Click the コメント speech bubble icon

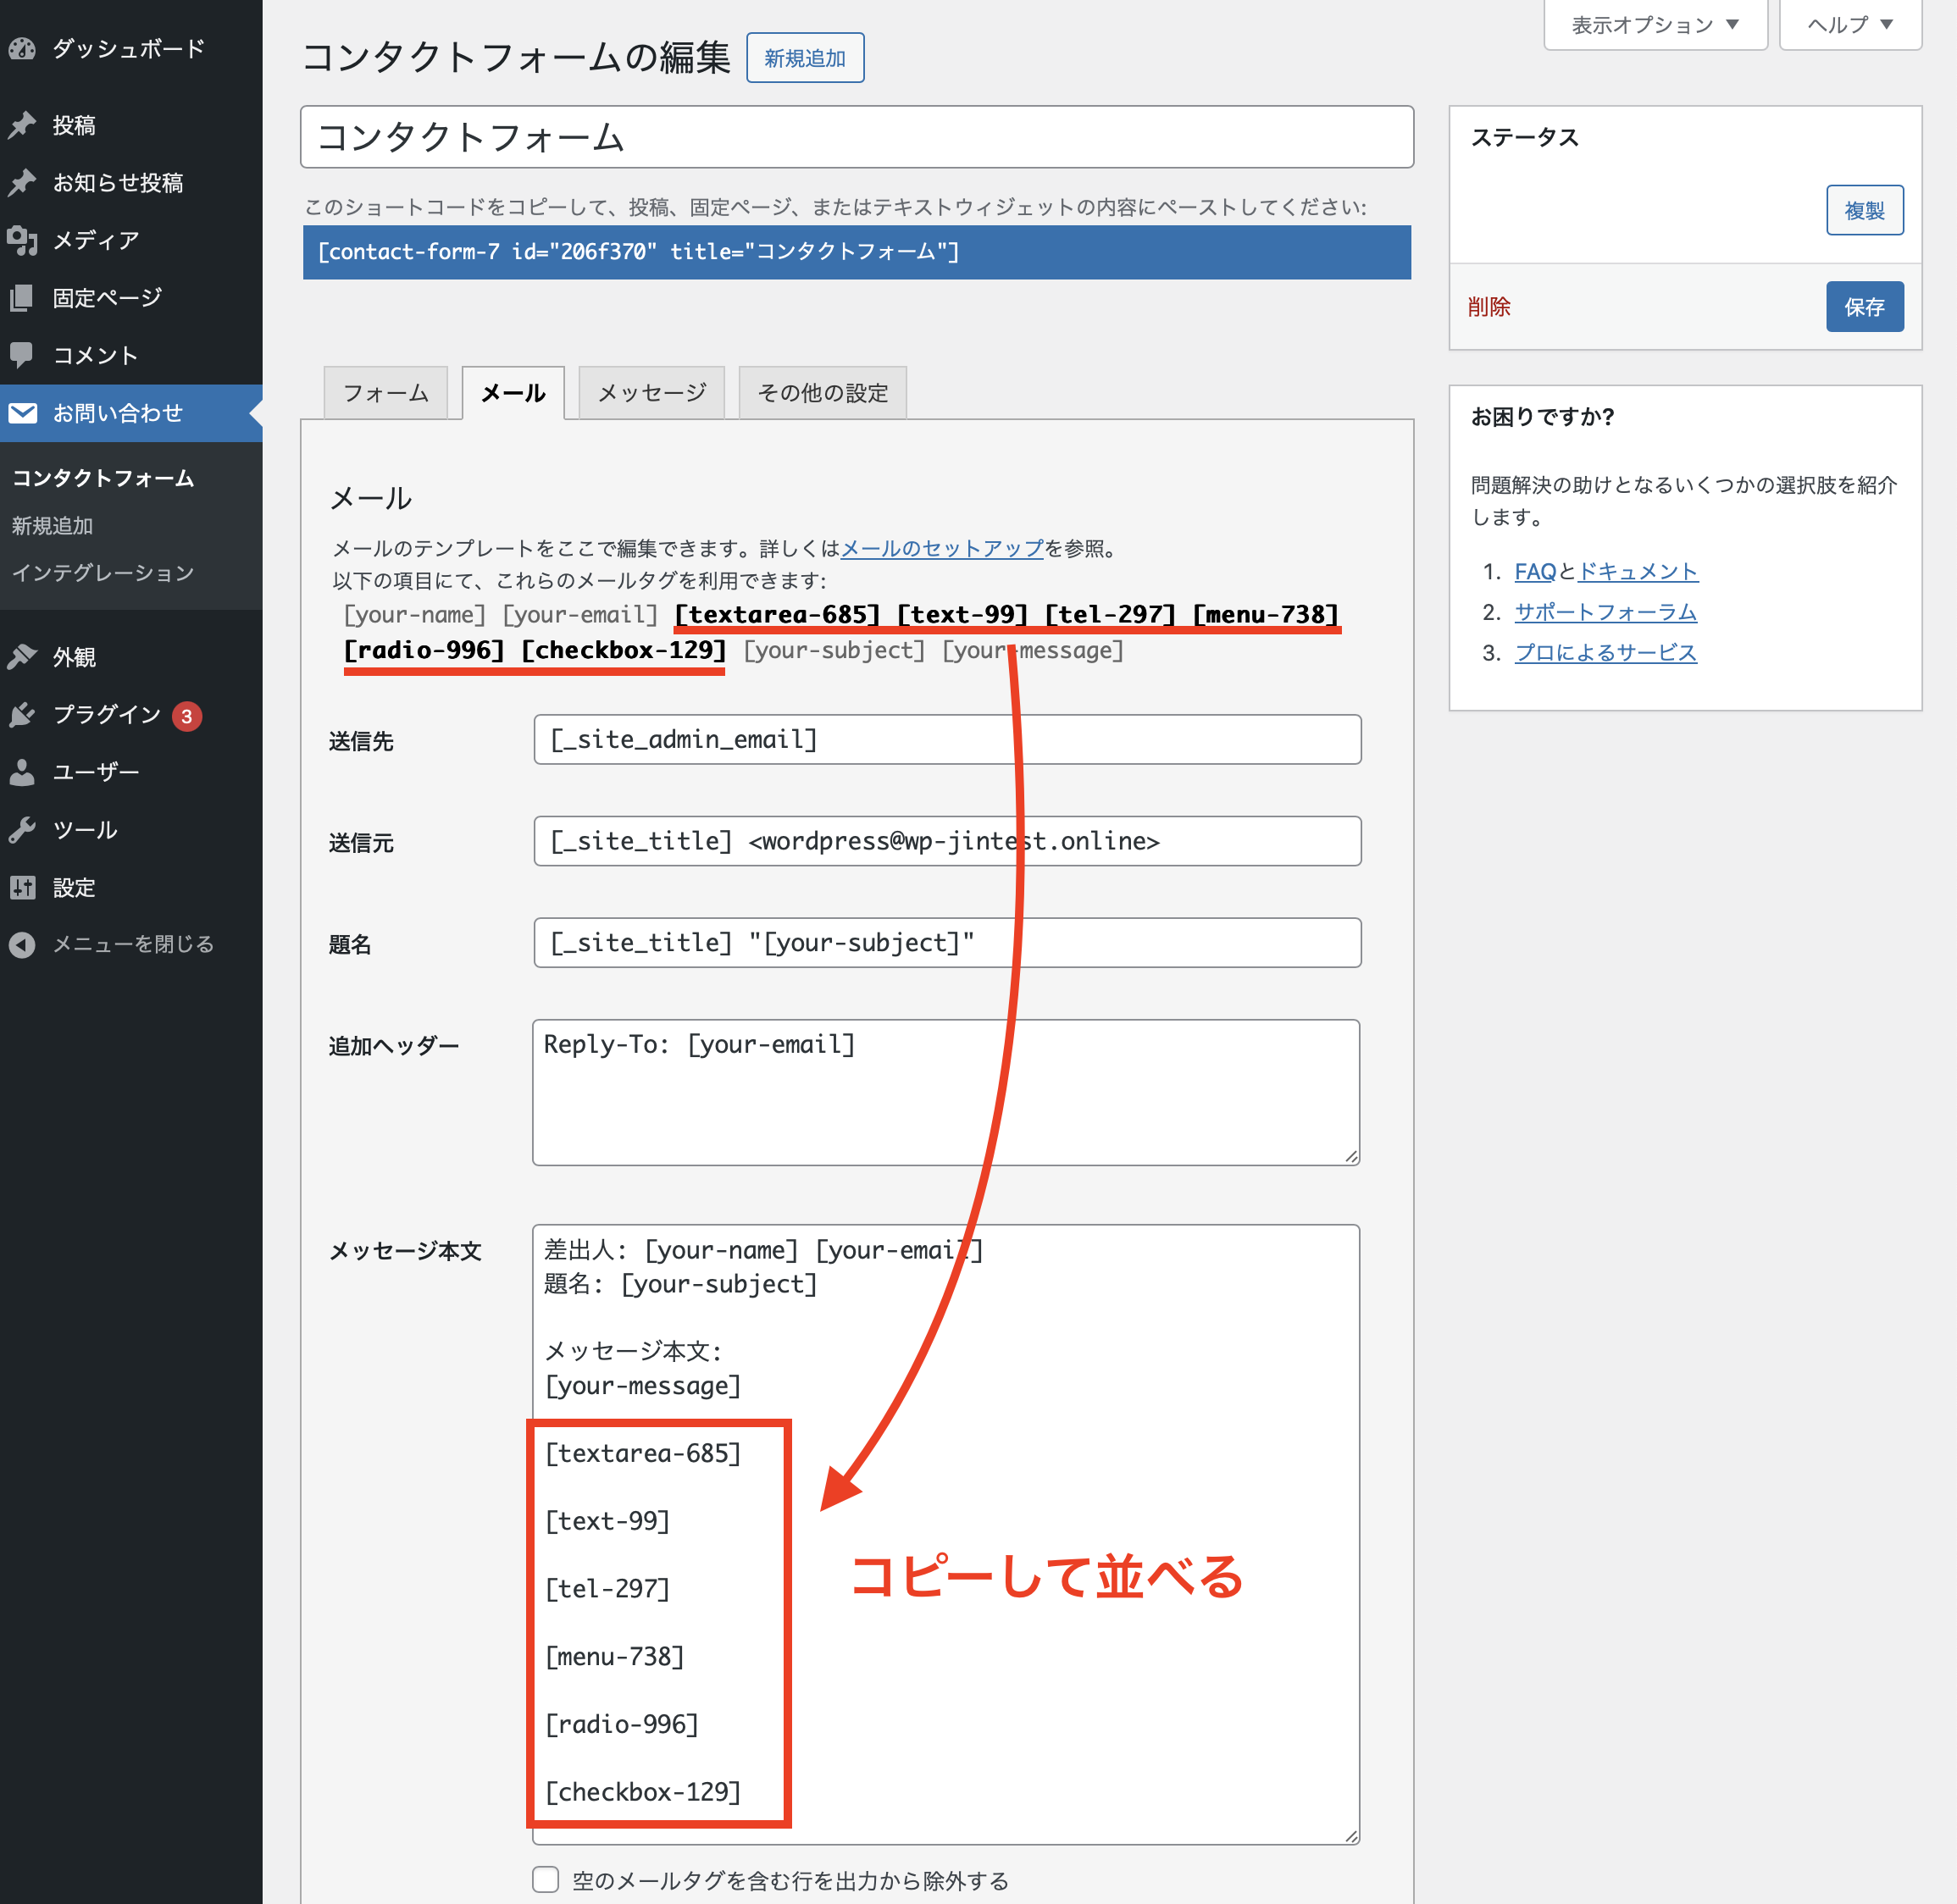22,355
